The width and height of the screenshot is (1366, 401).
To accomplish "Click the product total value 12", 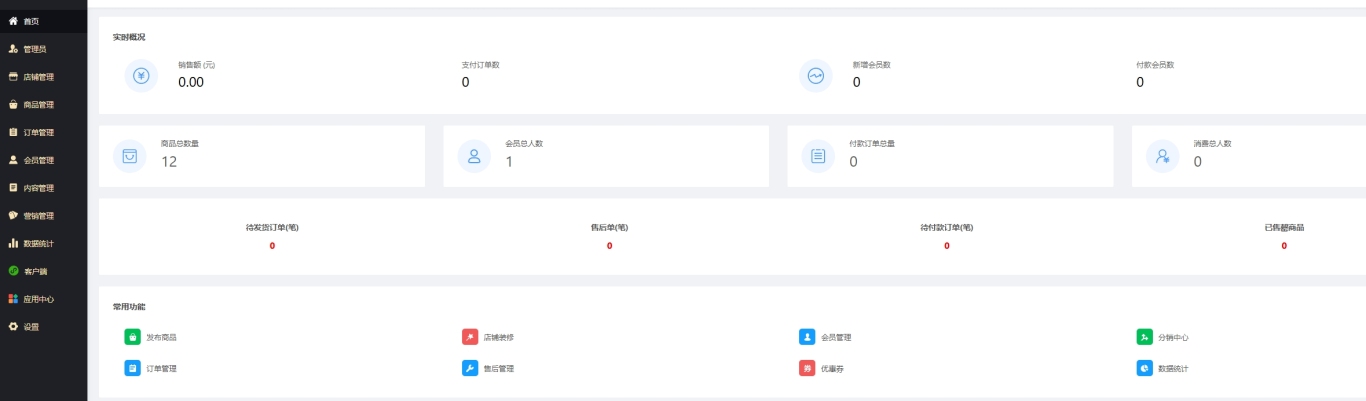I will coord(169,161).
